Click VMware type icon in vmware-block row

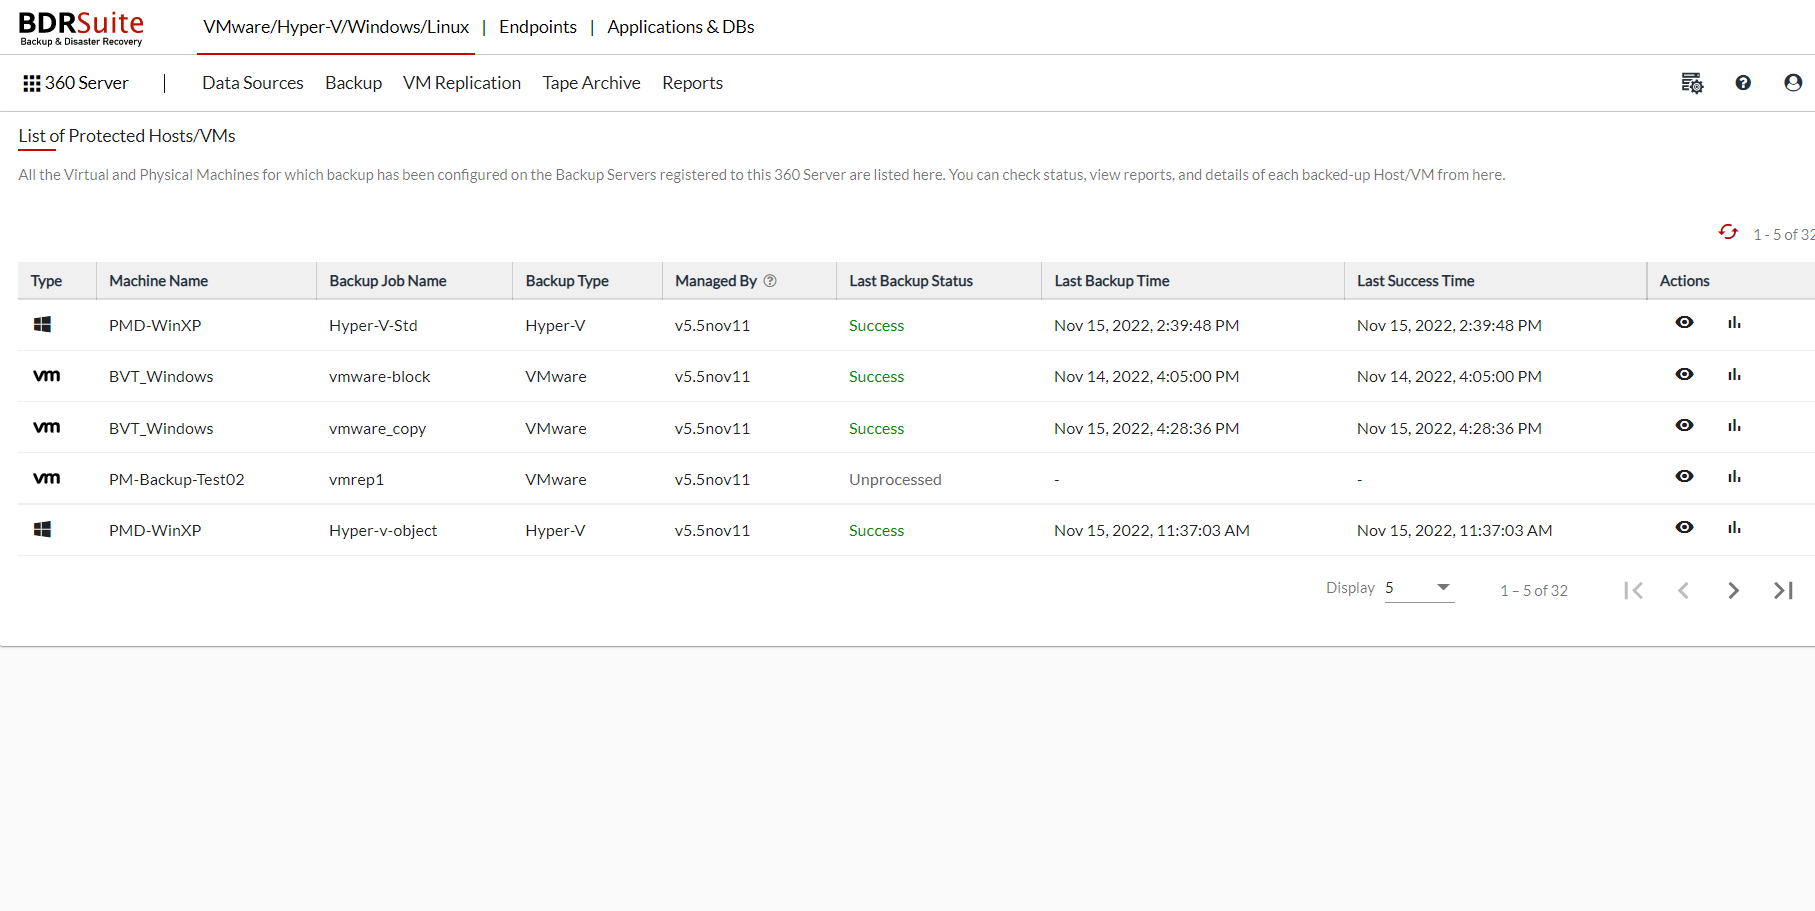coord(46,376)
